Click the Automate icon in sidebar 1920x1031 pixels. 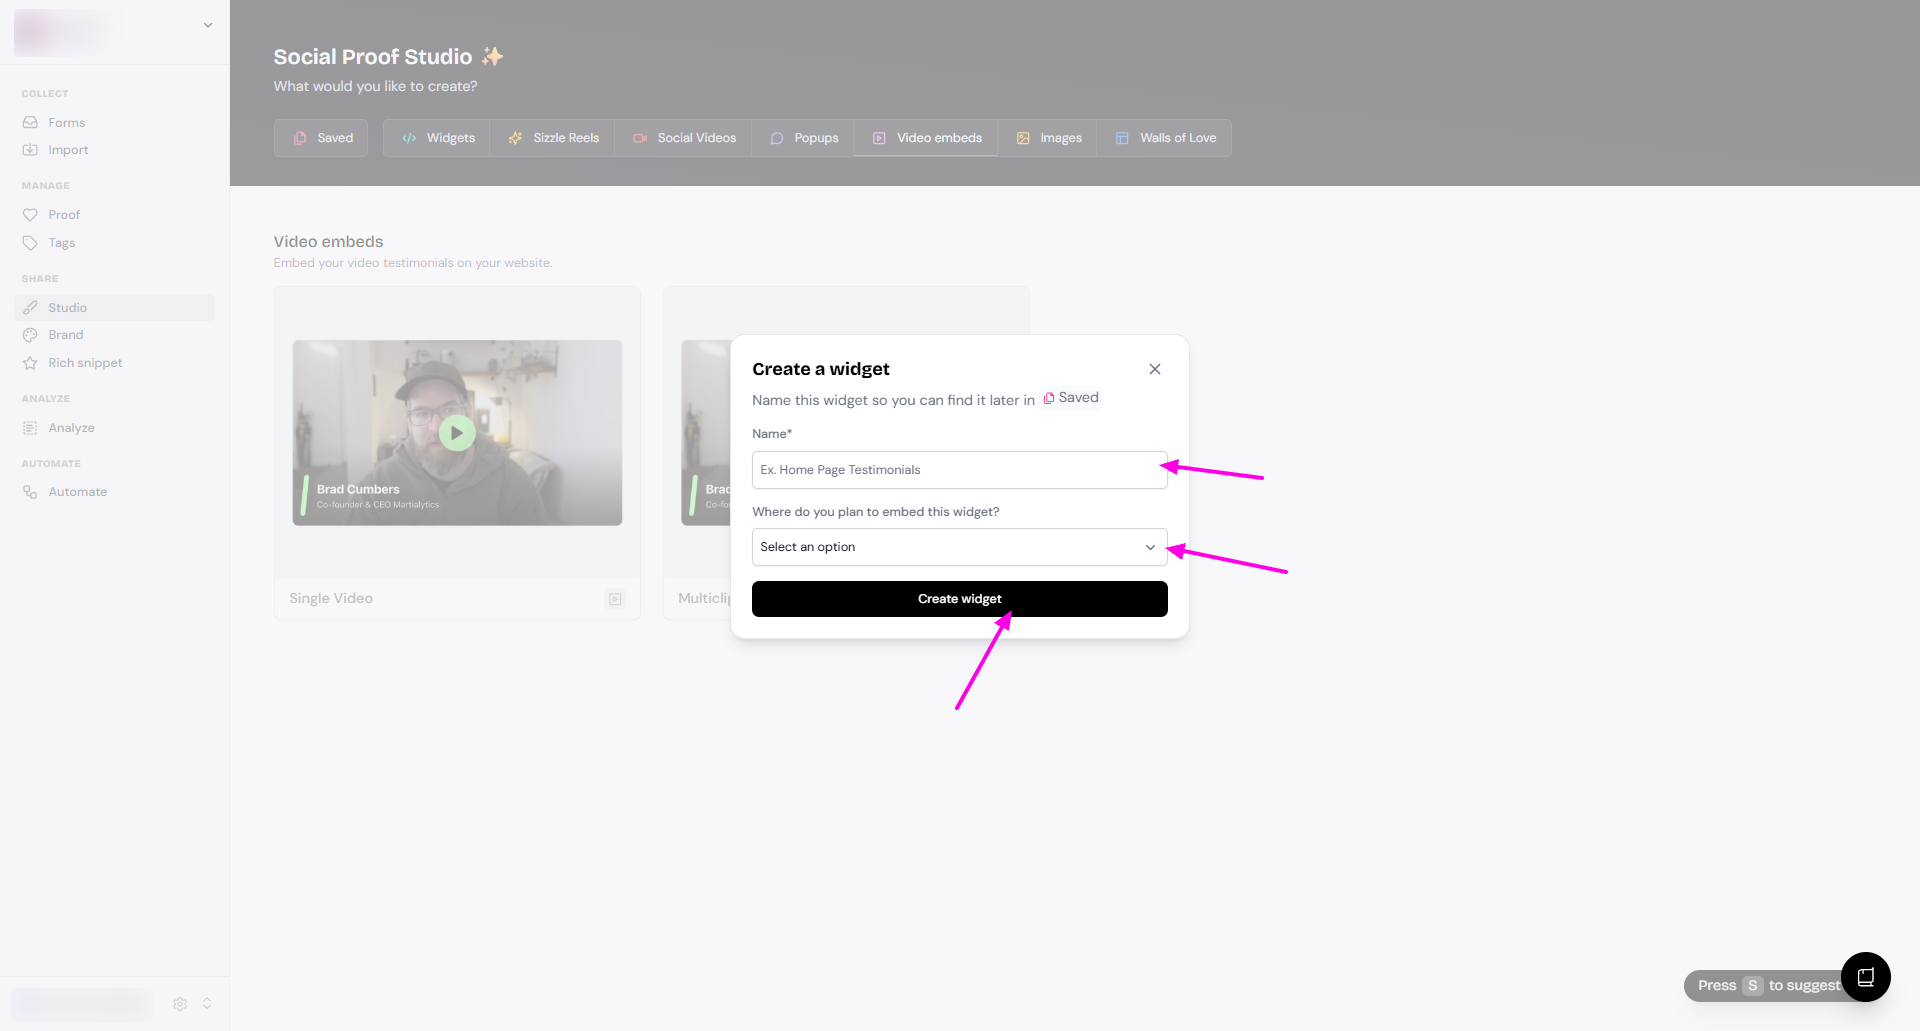coord(30,492)
